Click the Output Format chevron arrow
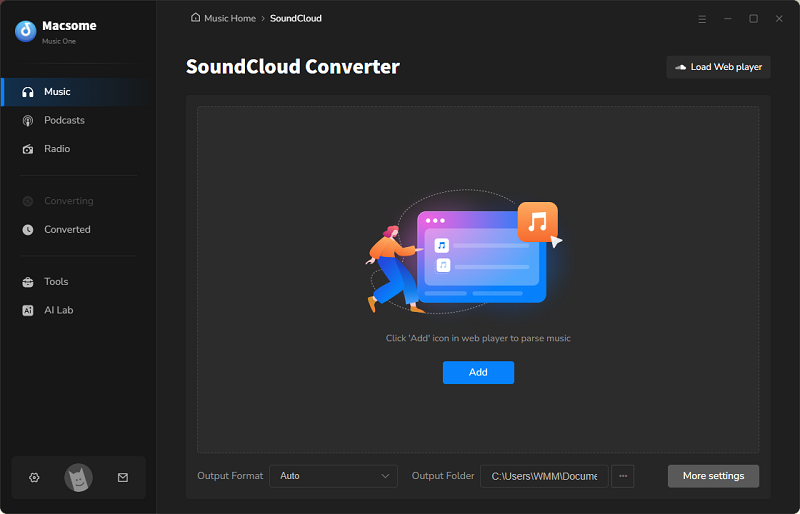This screenshot has height=514, width=800. (385, 476)
